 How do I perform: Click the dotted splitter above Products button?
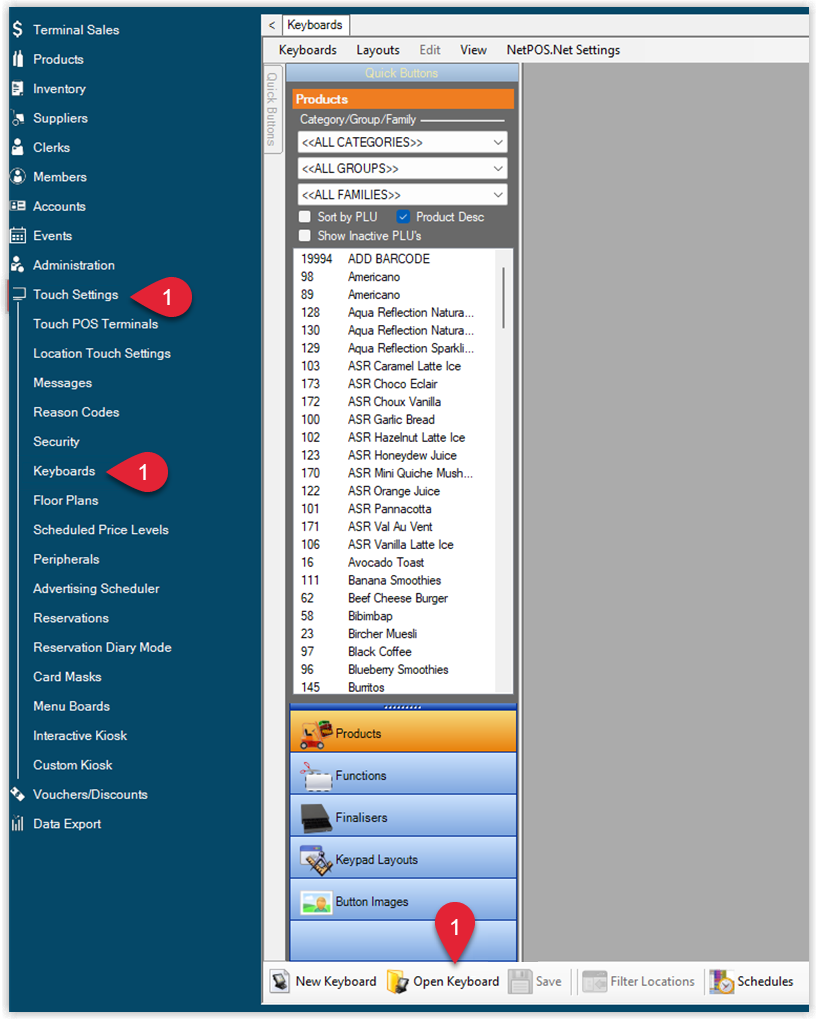click(403, 706)
